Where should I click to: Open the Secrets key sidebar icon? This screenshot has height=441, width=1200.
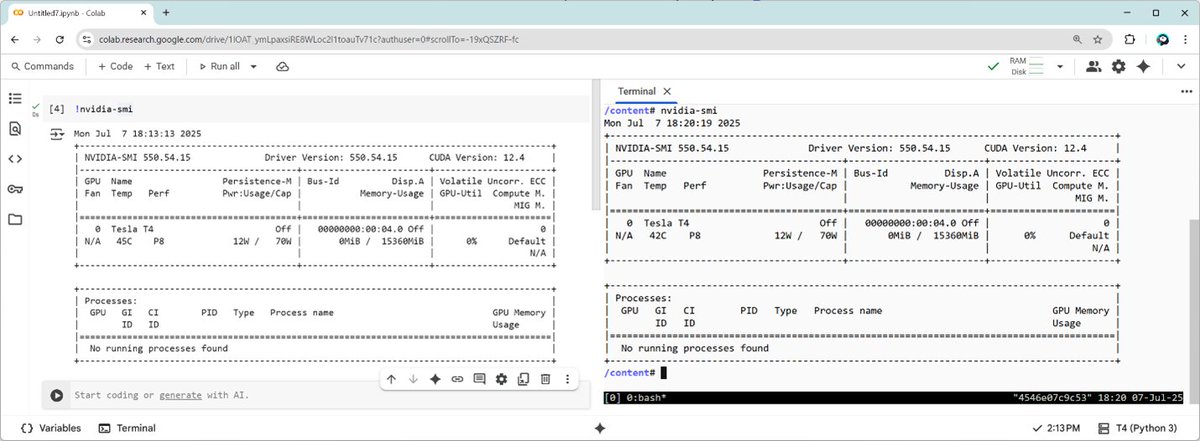coord(15,189)
